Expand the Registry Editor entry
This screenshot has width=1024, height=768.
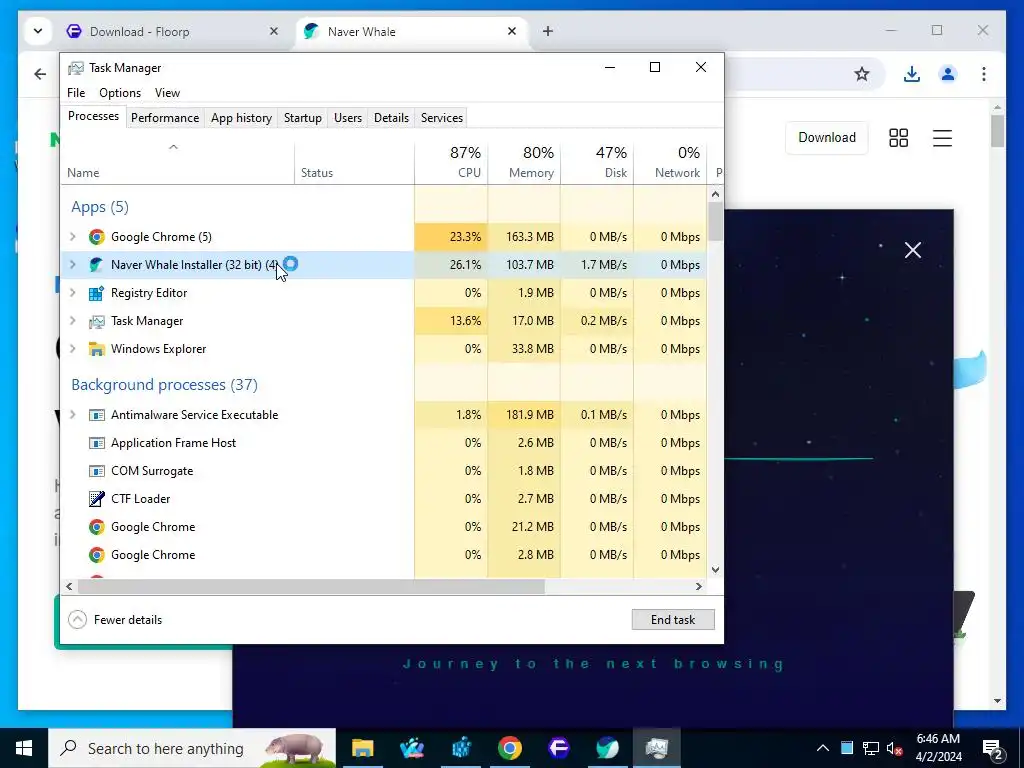click(x=73, y=293)
